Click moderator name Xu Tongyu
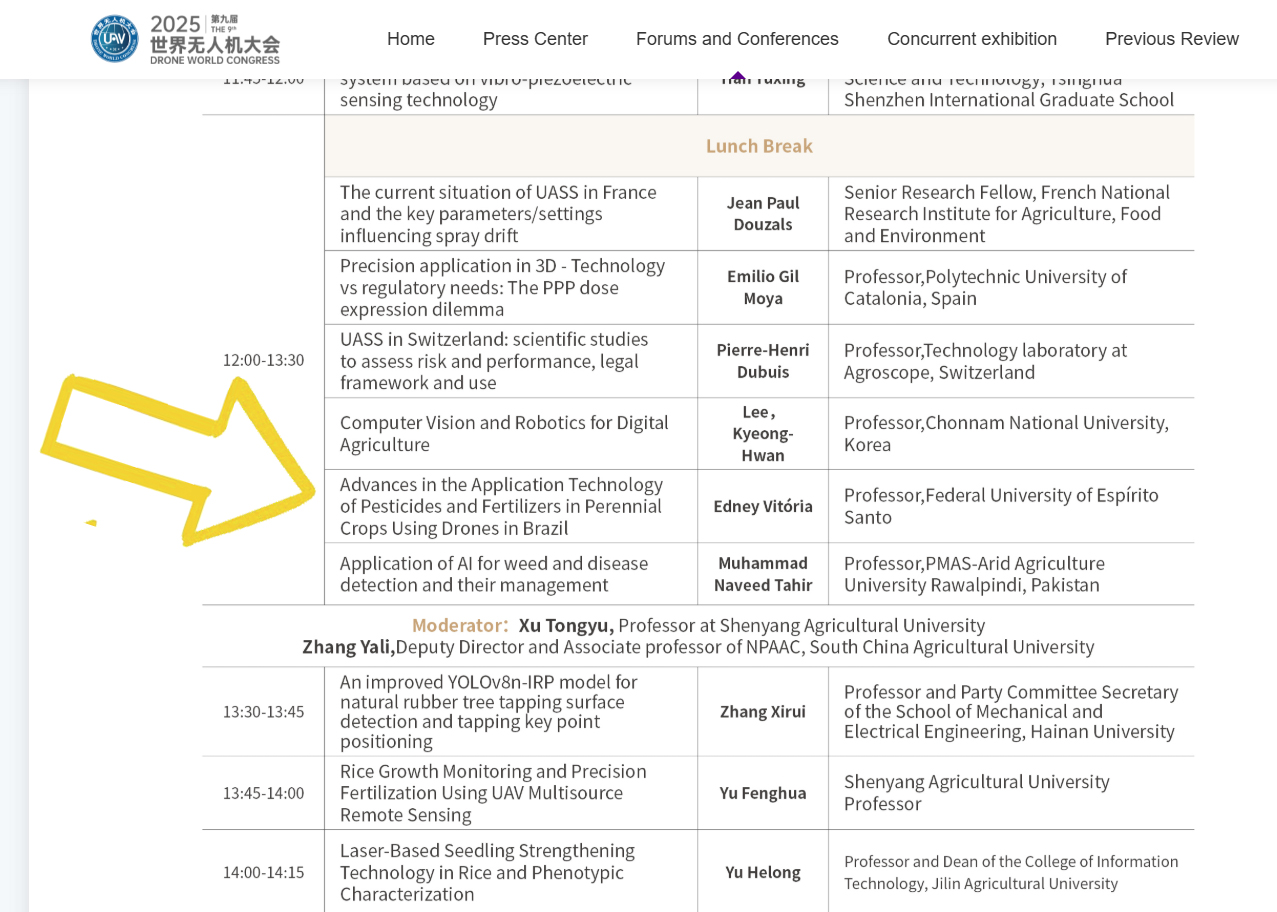Screen dimensions: 1277x912 (565, 625)
